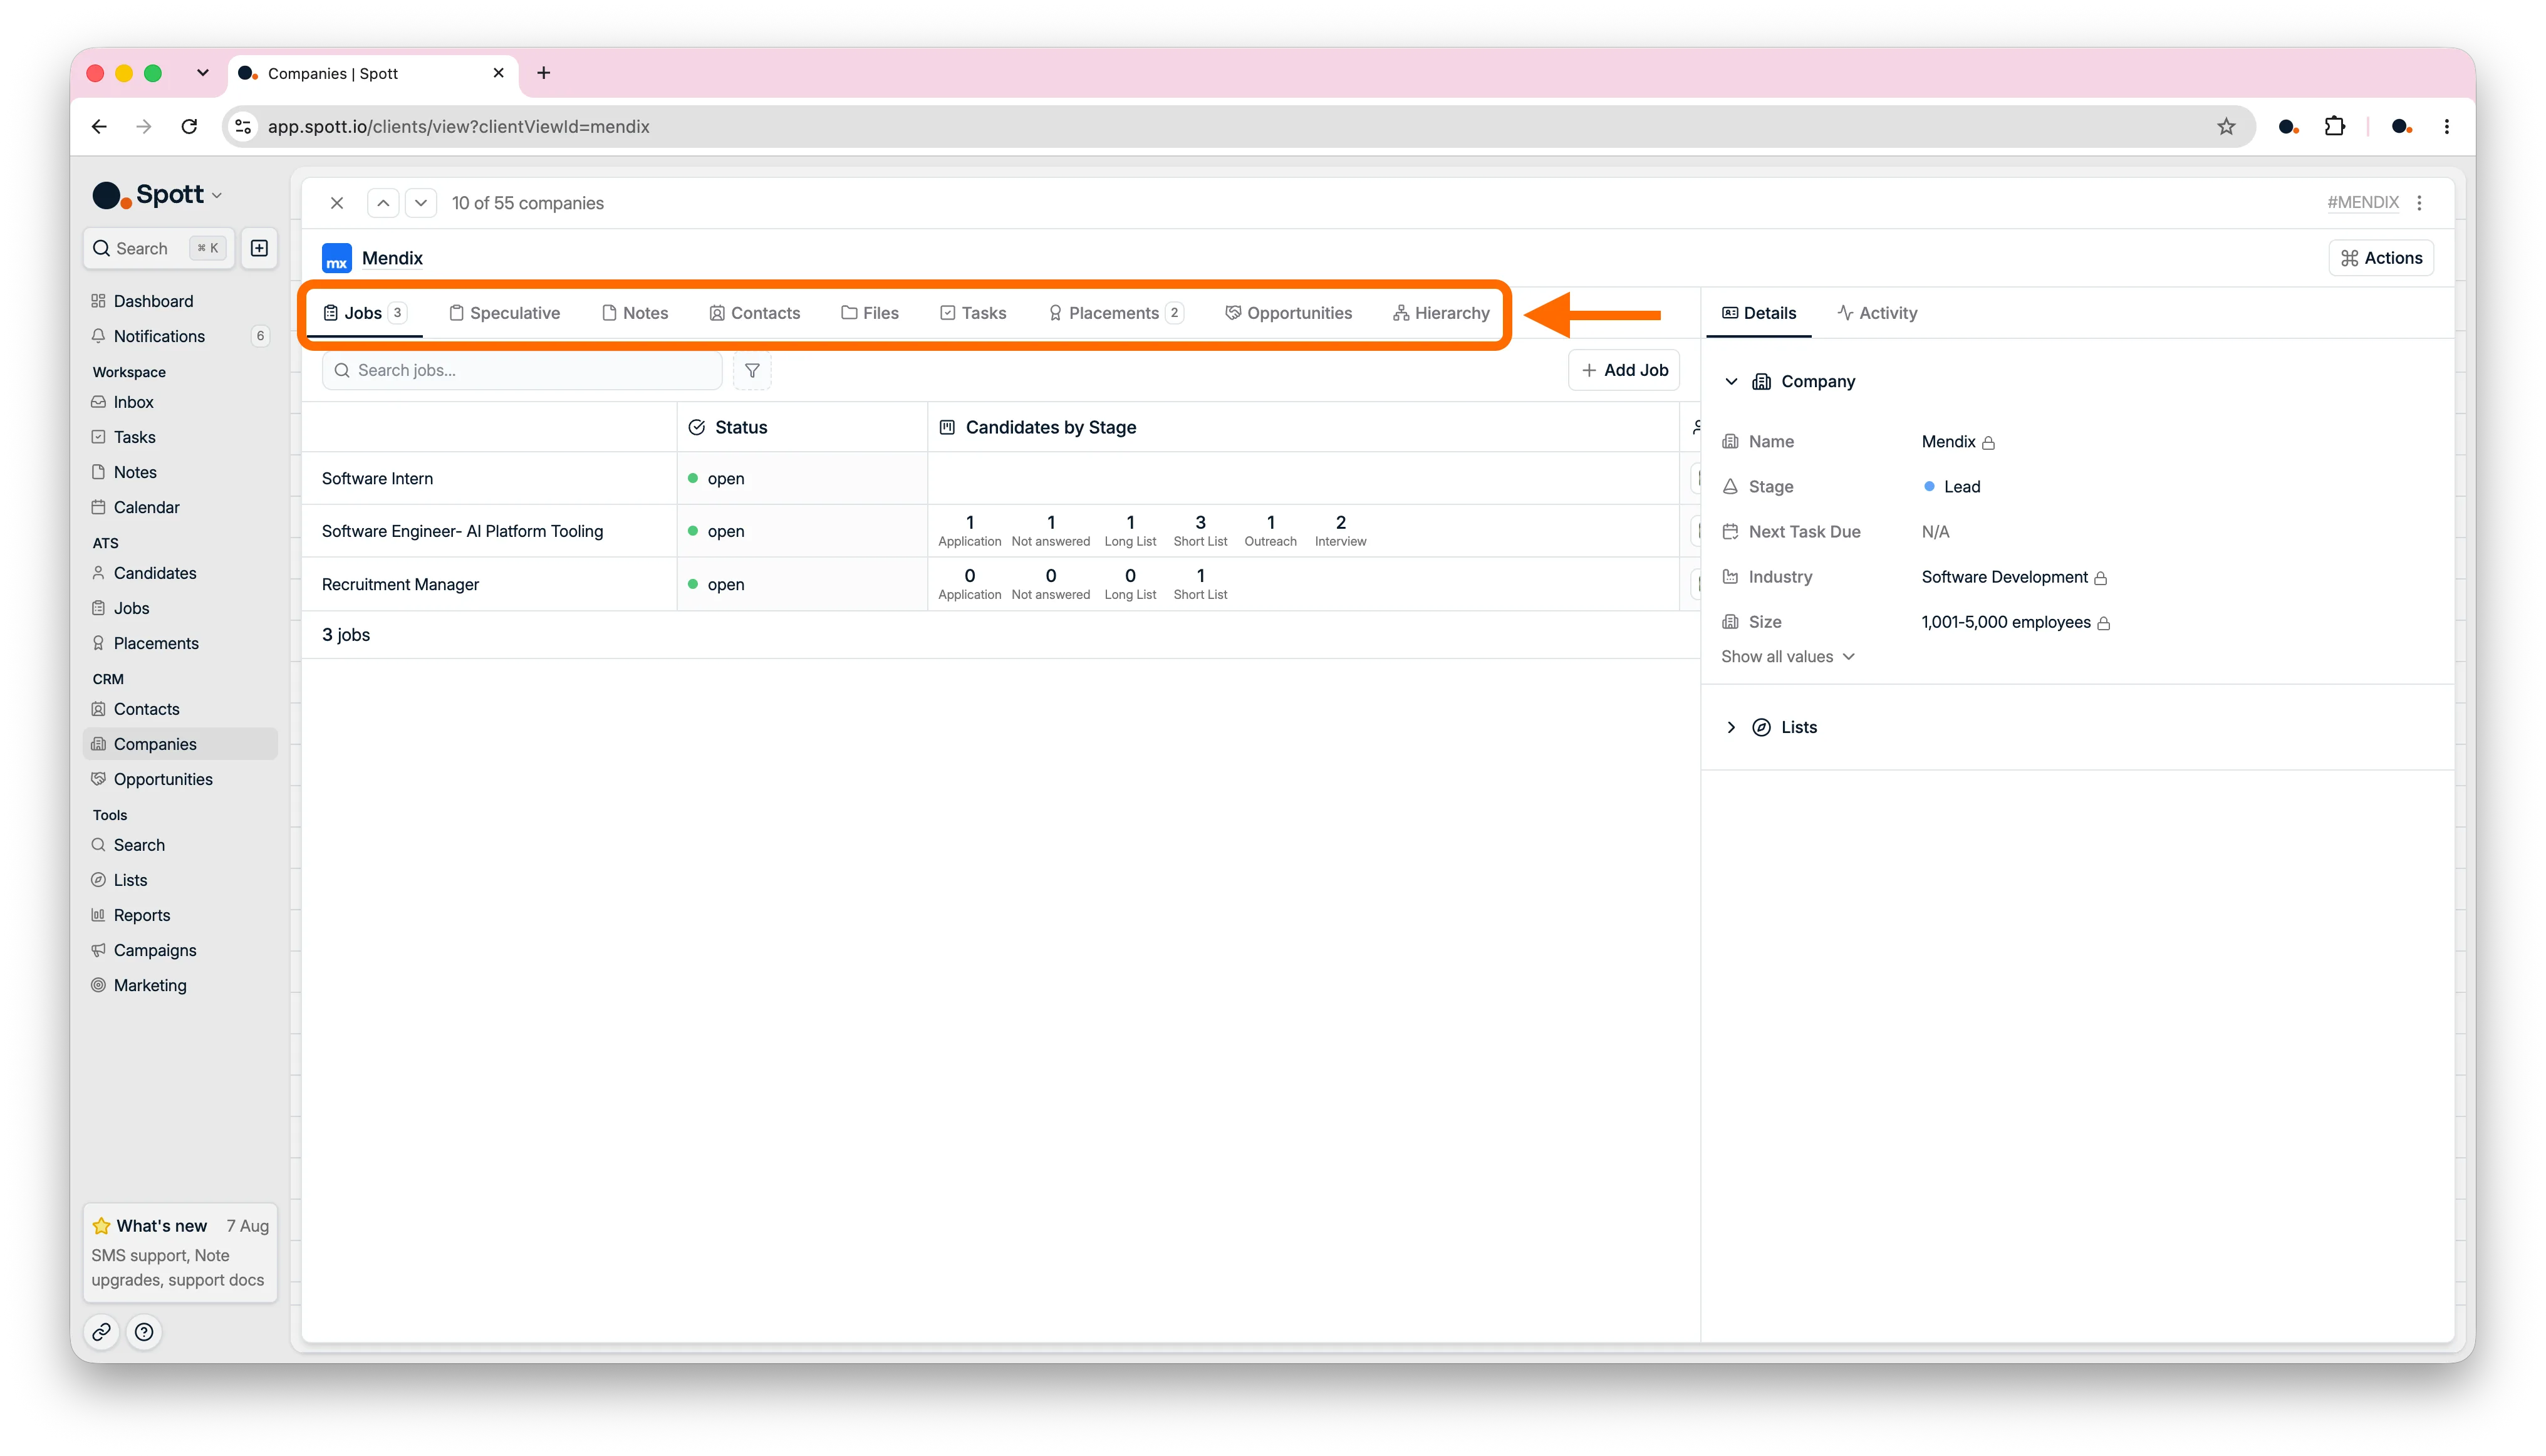The height and width of the screenshot is (1456, 2546).
Task: Reload the page
Action: (x=189, y=127)
